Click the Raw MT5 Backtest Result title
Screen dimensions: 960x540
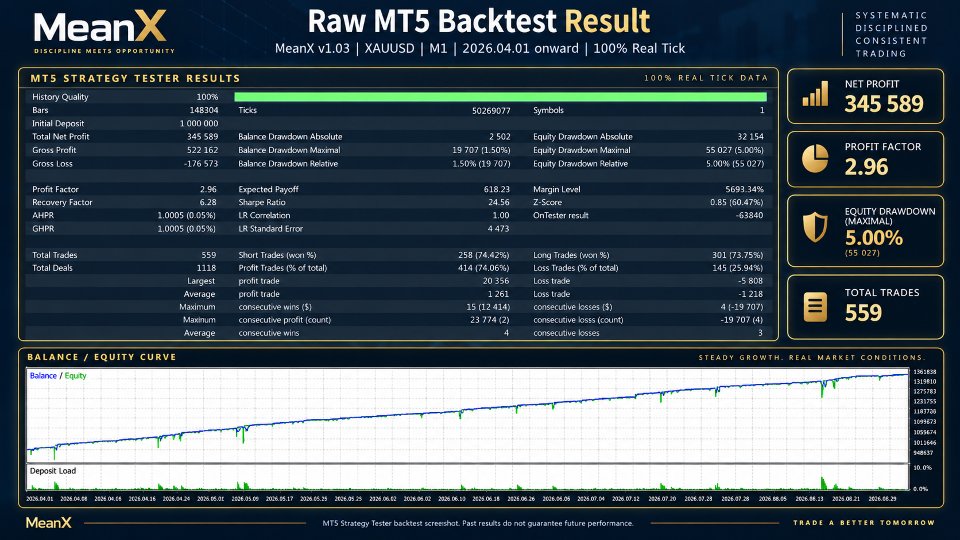(478, 21)
